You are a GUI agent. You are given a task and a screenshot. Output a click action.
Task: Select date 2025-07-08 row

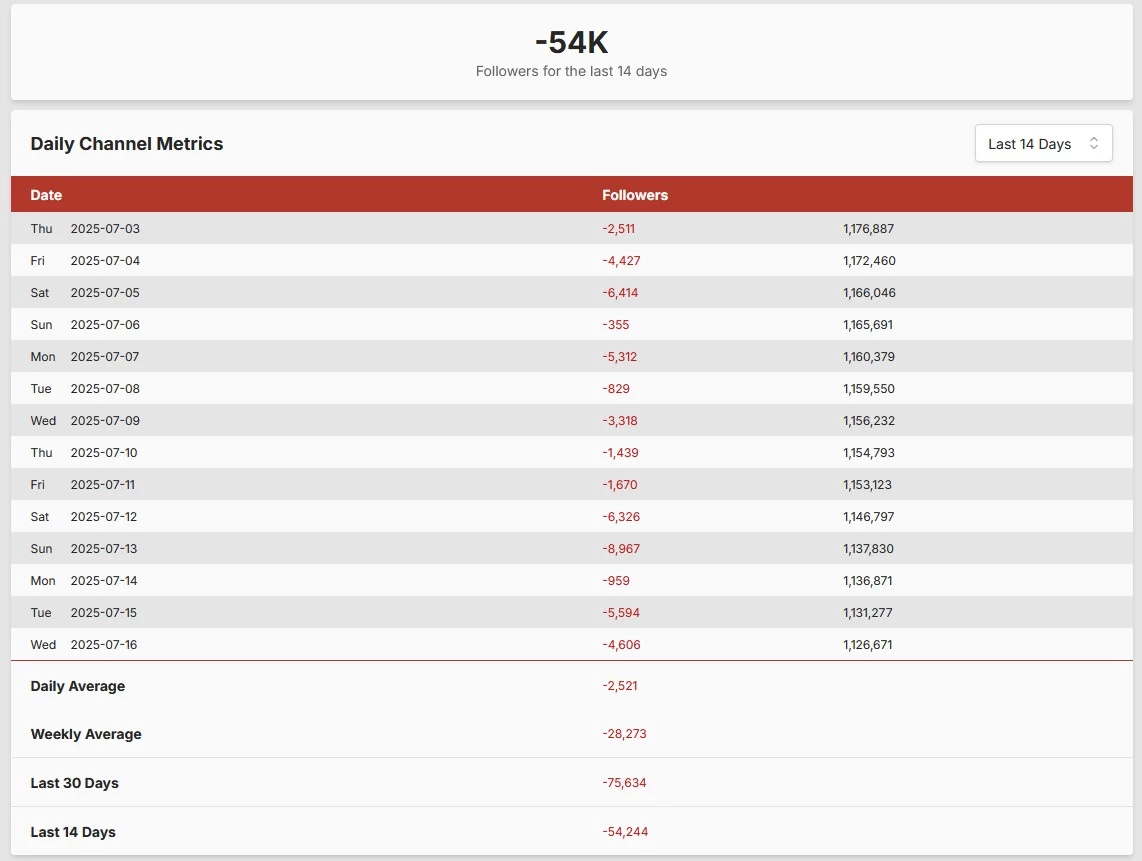[572, 389]
